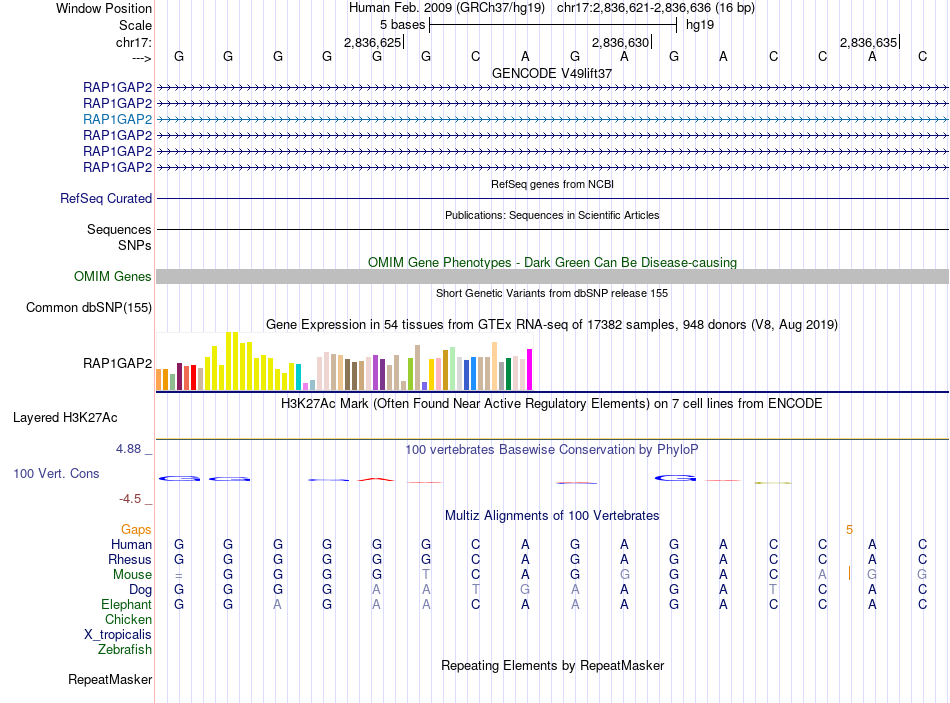This screenshot has width=950, height=703.
Task: Select the Elephant alignment row label
Action: 127,604
